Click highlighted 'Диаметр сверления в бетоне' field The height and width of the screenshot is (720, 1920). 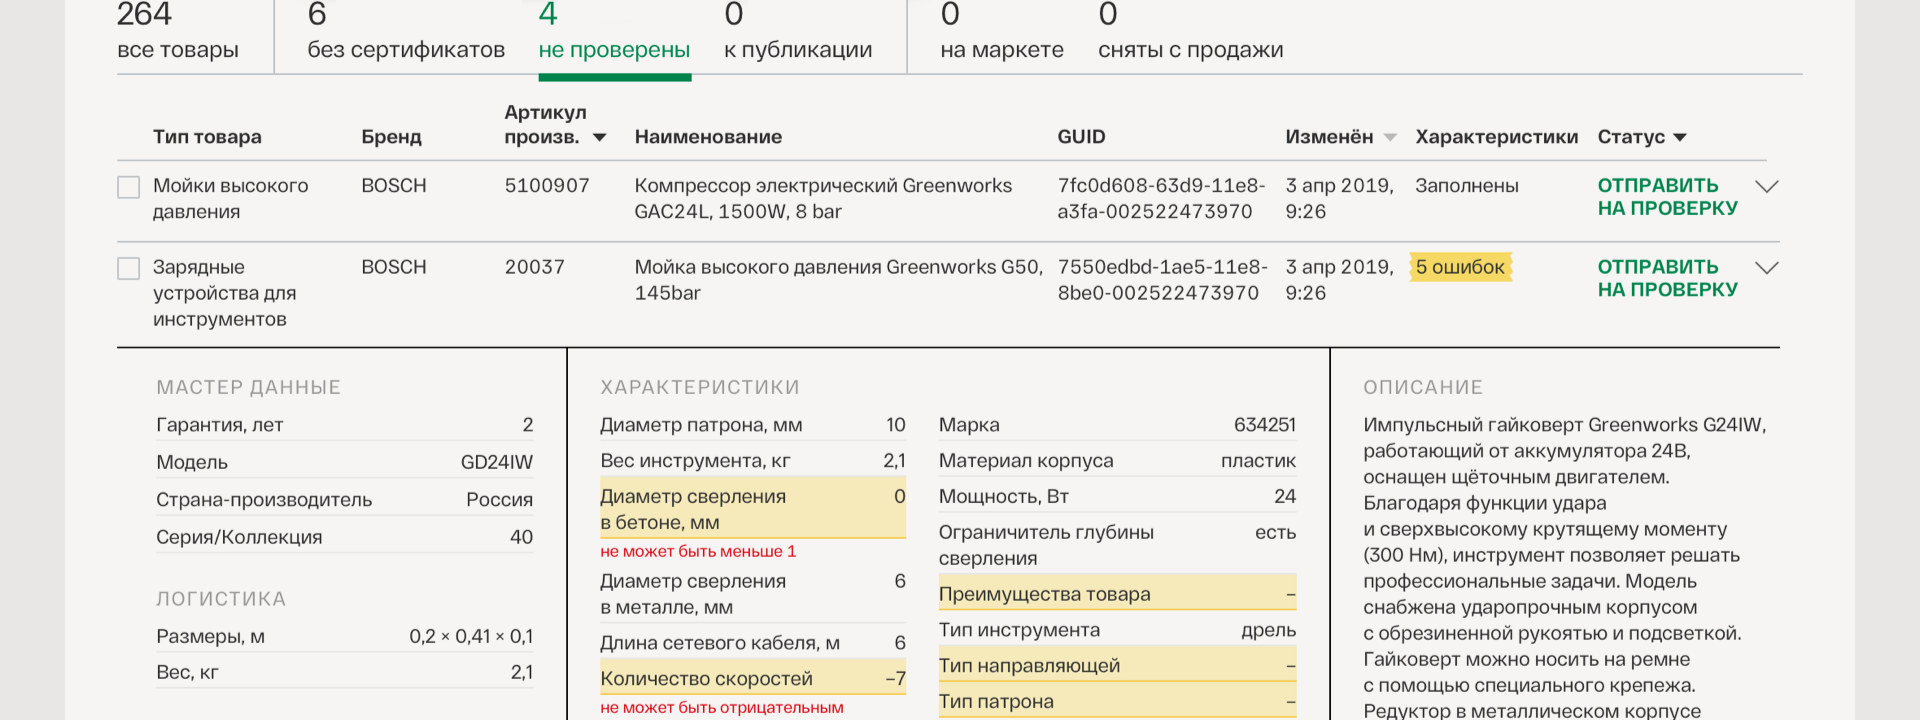752,509
